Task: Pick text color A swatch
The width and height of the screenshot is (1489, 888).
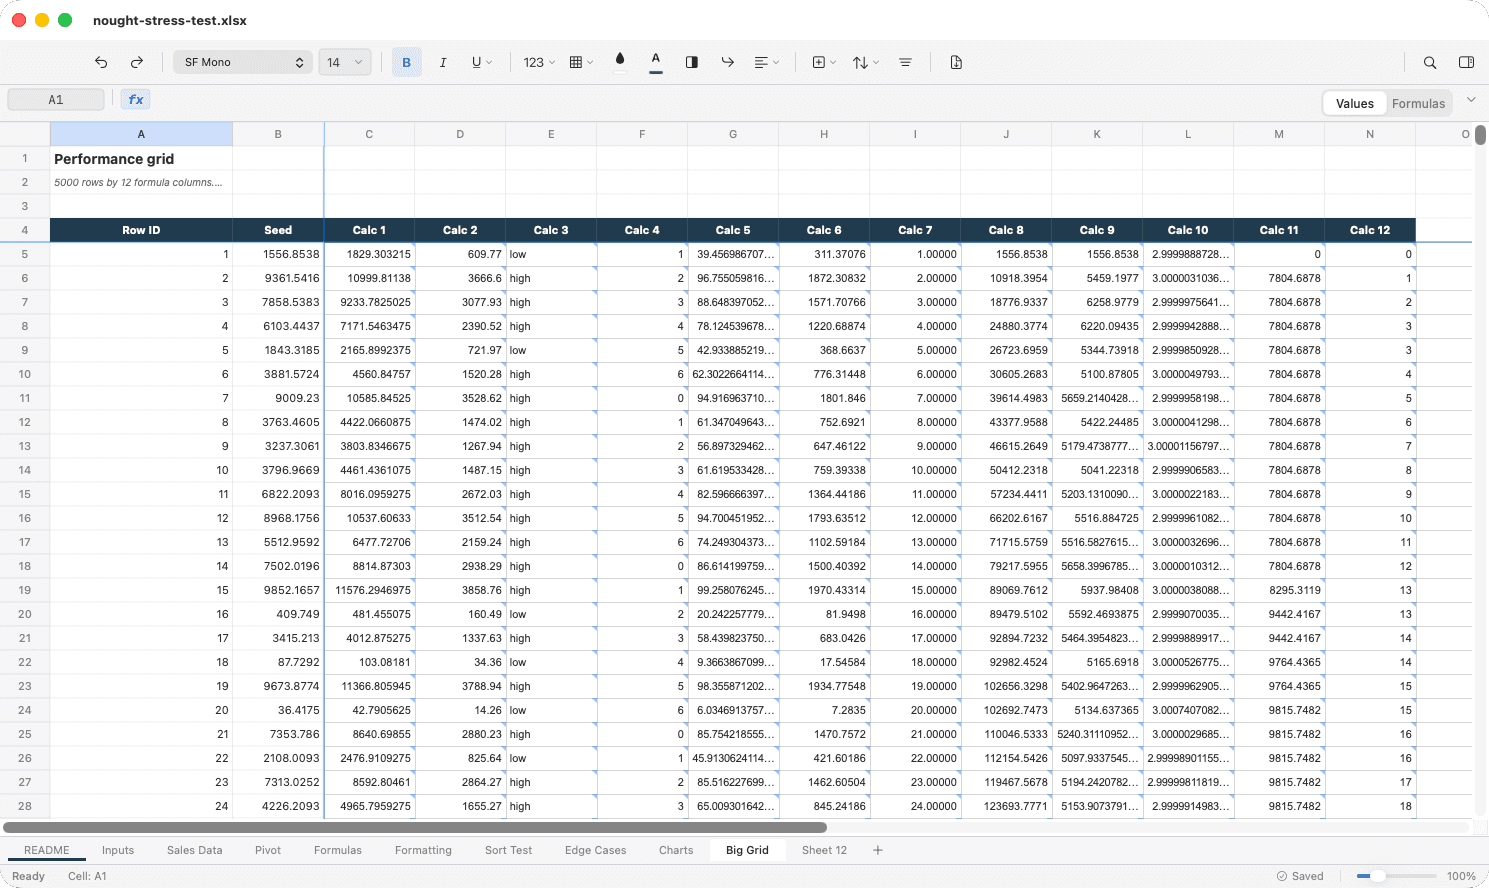Action: coord(656,62)
